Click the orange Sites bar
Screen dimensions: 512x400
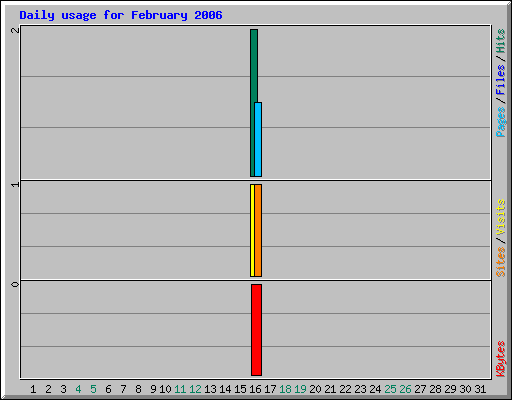point(258,230)
